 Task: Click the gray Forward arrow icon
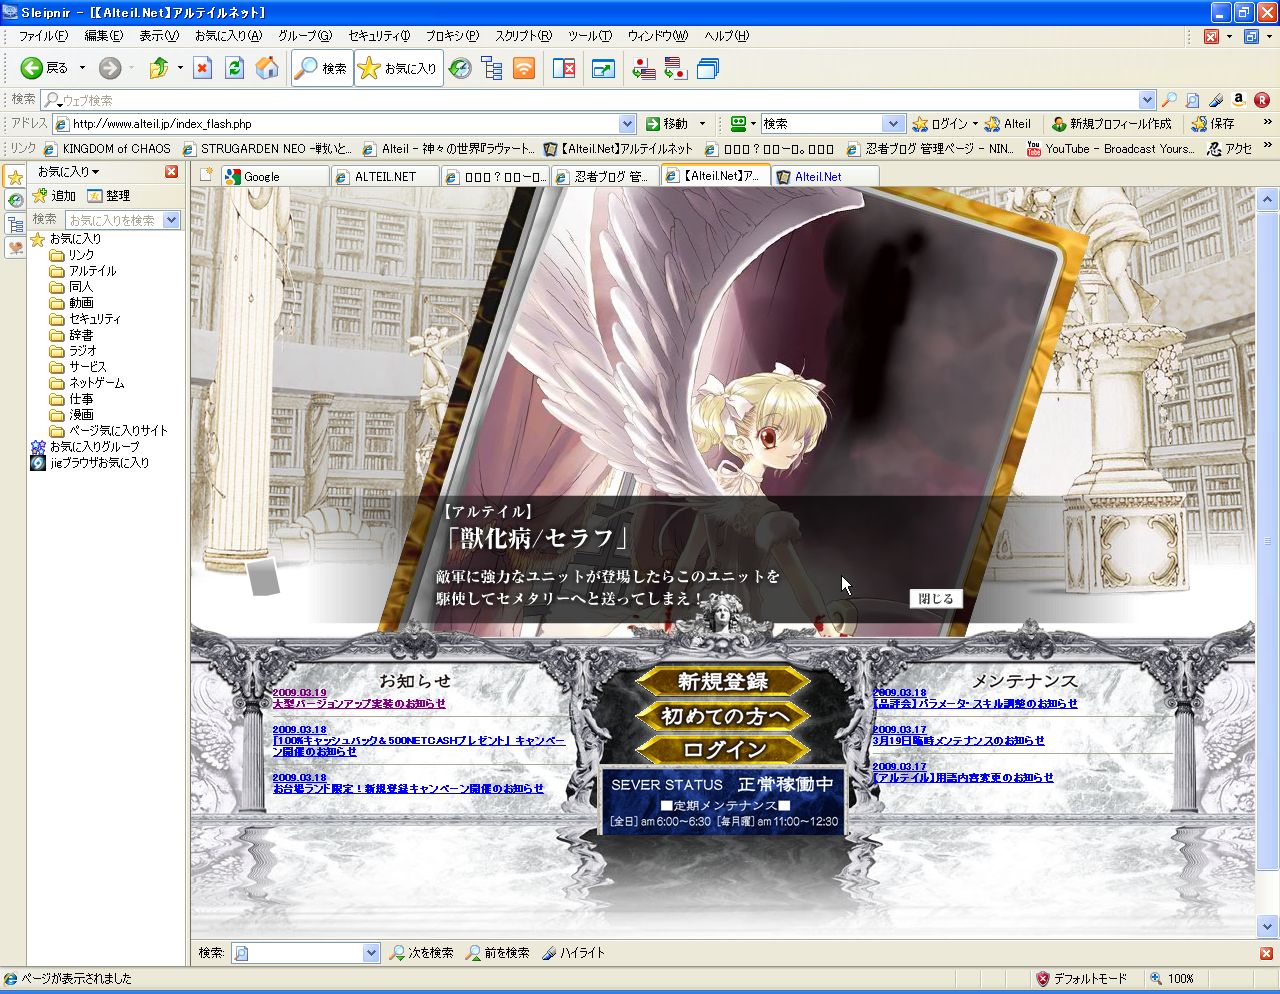(110, 68)
